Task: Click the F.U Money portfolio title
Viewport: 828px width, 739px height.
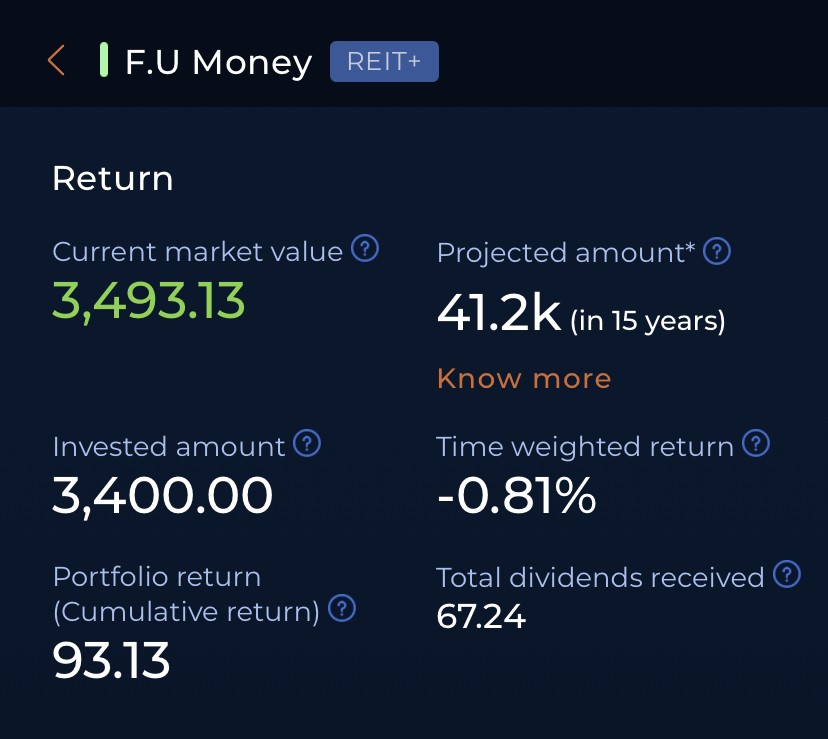Action: (218, 62)
